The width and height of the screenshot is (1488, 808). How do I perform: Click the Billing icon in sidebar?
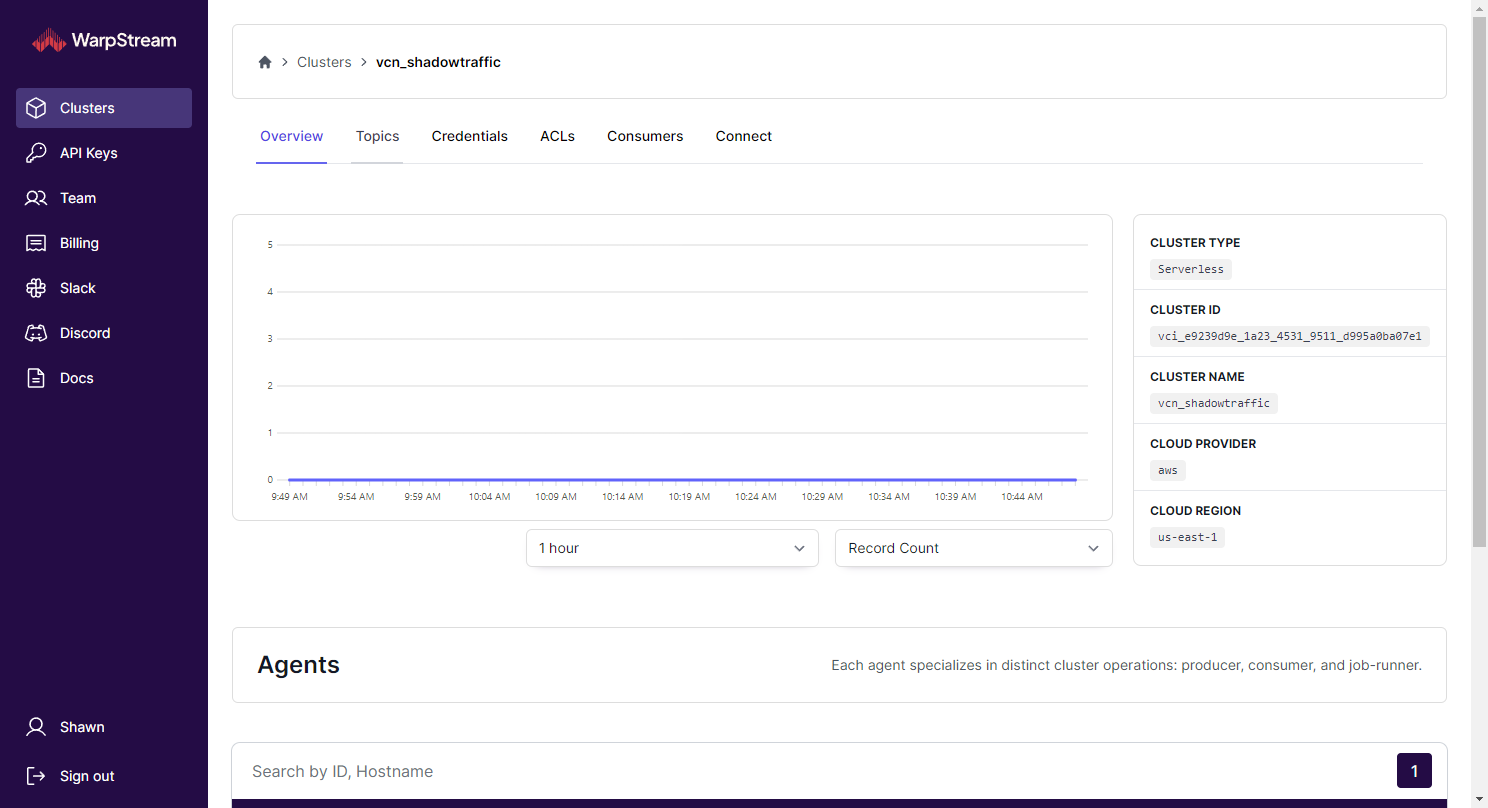point(36,243)
